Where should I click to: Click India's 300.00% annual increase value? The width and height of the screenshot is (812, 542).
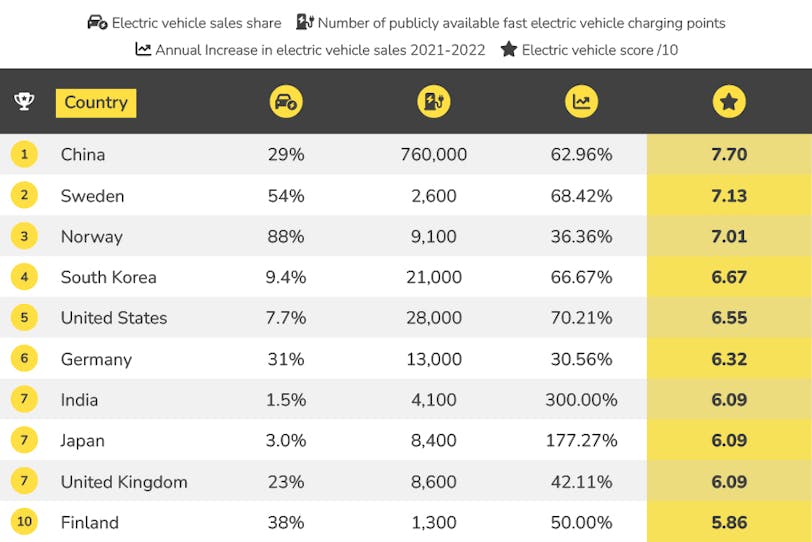(581, 400)
